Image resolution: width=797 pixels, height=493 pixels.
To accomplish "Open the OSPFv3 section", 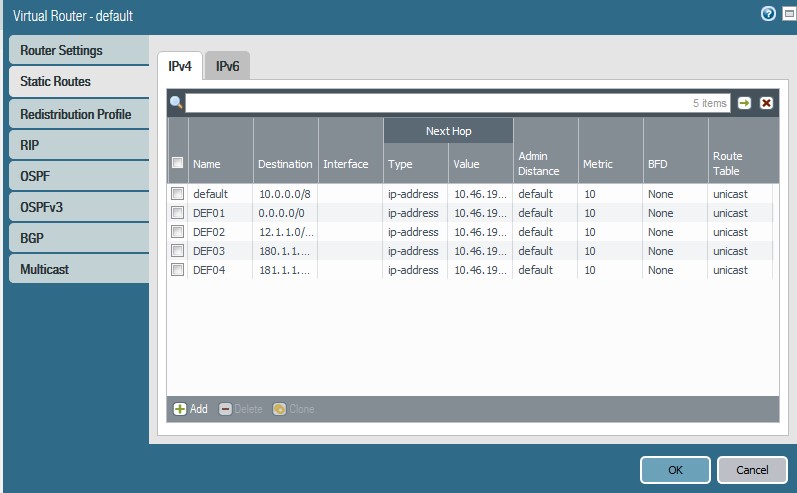I will click(79, 207).
